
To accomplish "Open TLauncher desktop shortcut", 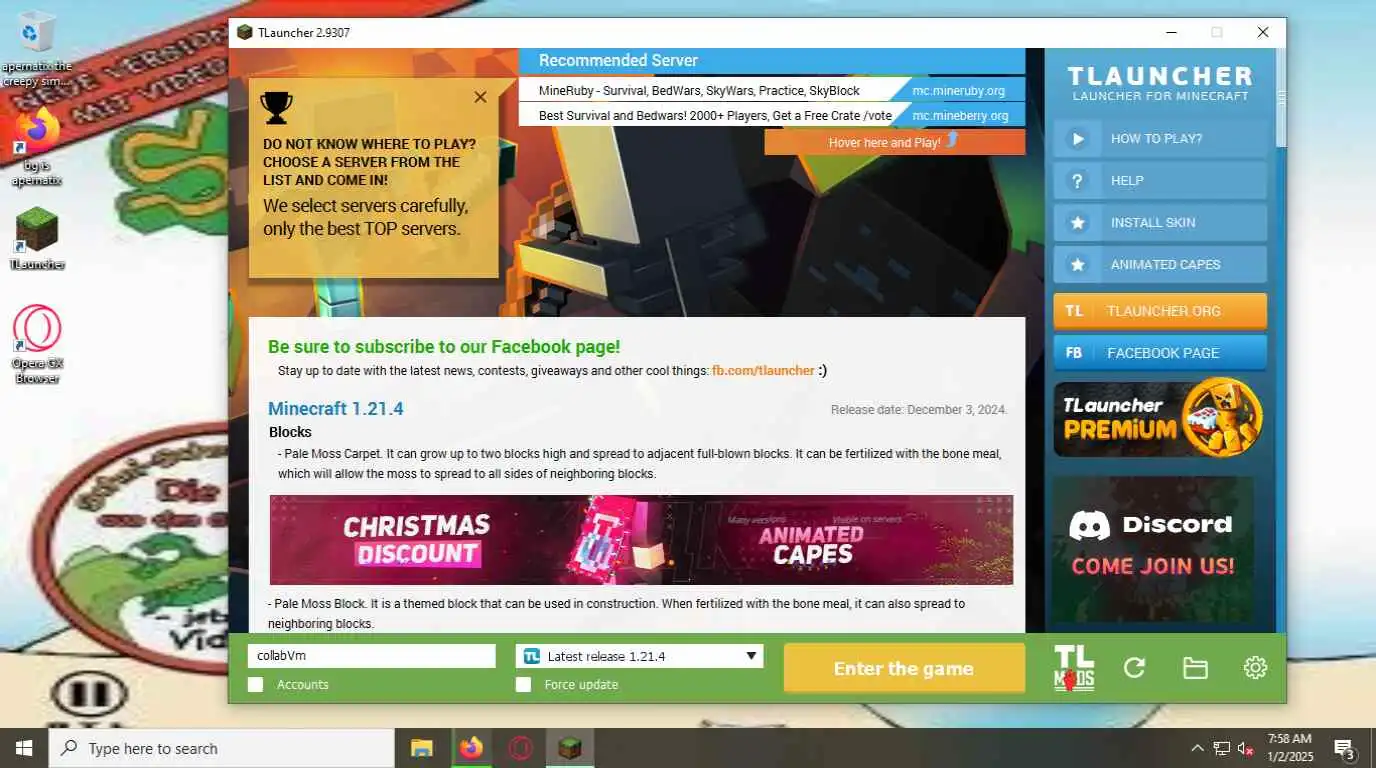I will point(37,240).
